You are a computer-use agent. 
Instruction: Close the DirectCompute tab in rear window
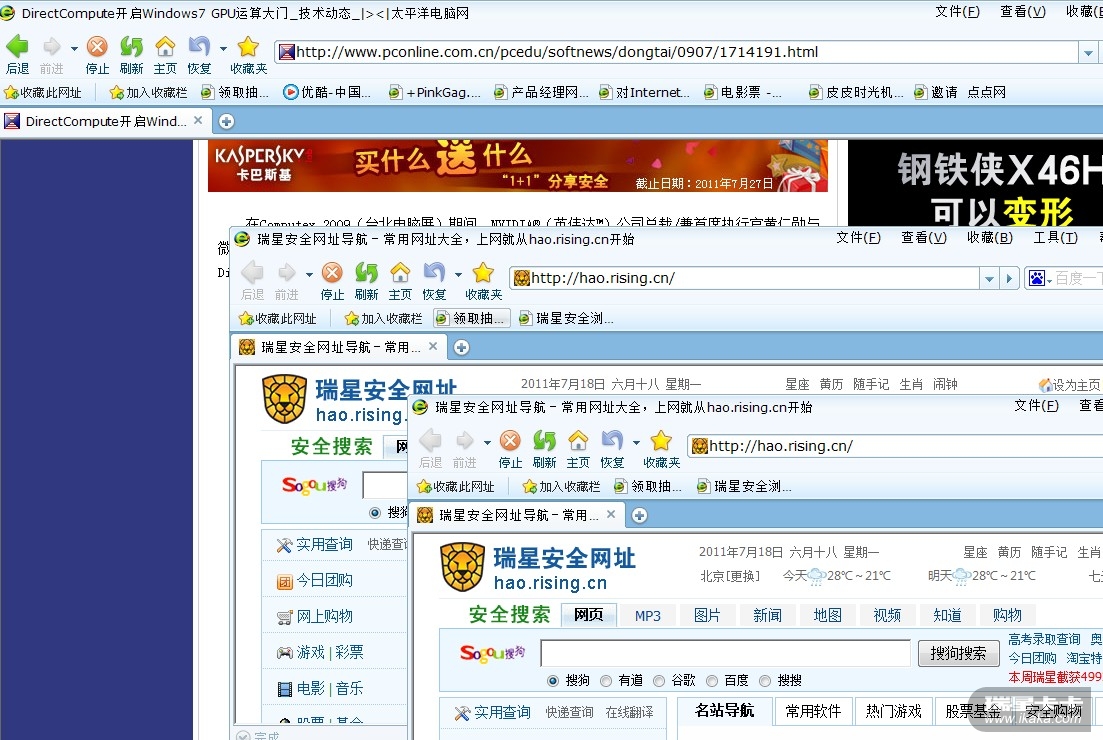[x=198, y=120]
